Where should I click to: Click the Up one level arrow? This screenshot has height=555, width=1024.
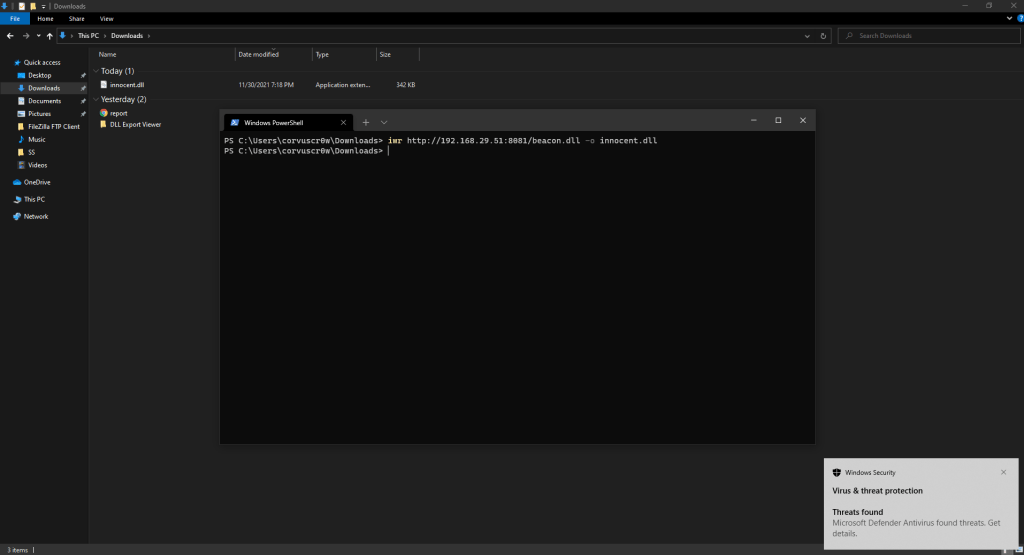coord(49,36)
